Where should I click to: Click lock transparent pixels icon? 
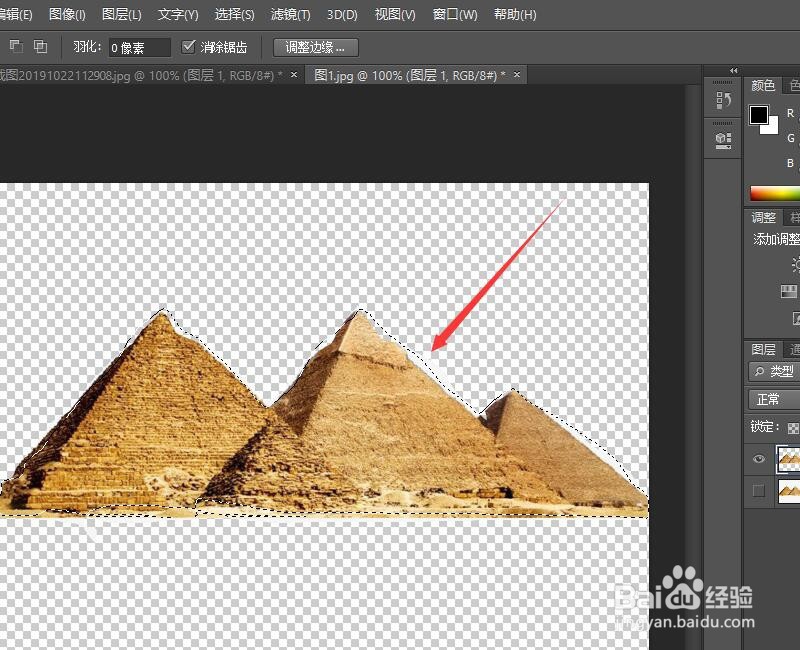793,428
